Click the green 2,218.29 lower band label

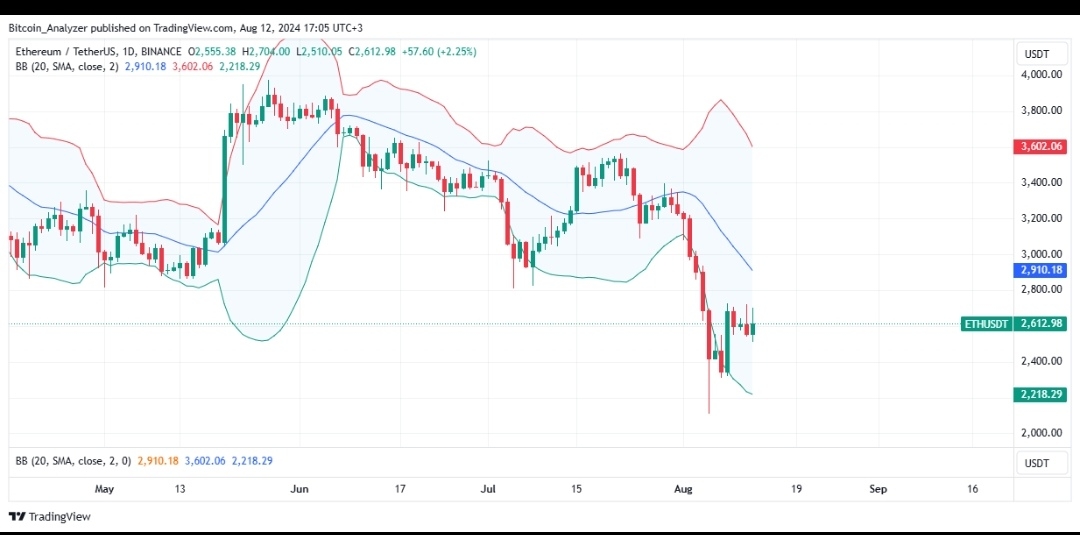(1040, 395)
